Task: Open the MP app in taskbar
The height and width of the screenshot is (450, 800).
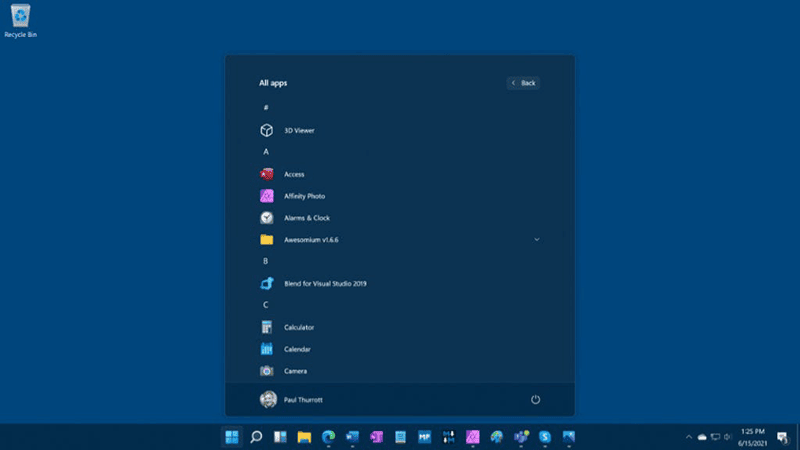Action: (424, 437)
